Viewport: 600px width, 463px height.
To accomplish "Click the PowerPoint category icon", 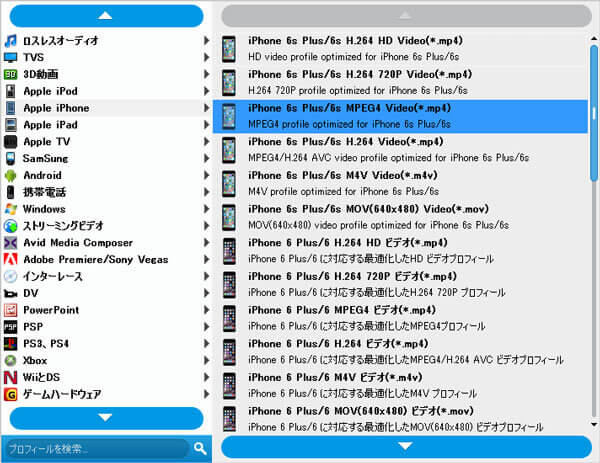I will [x=11, y=310].
